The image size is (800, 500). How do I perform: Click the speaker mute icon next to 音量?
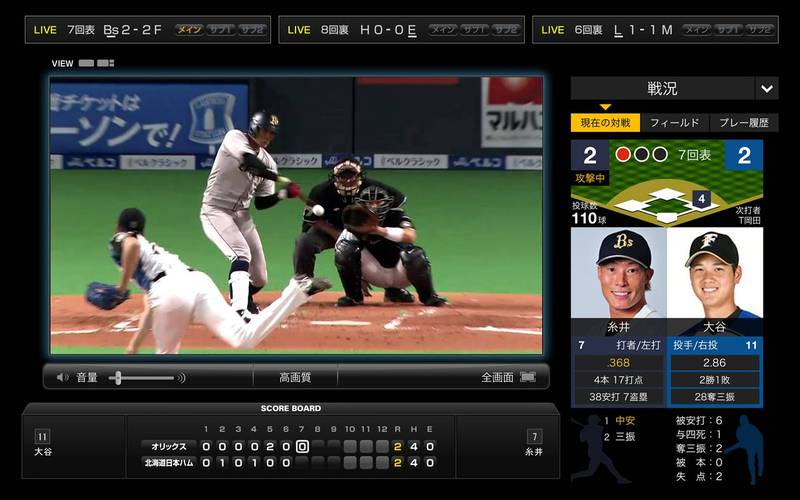click(62, 377)
